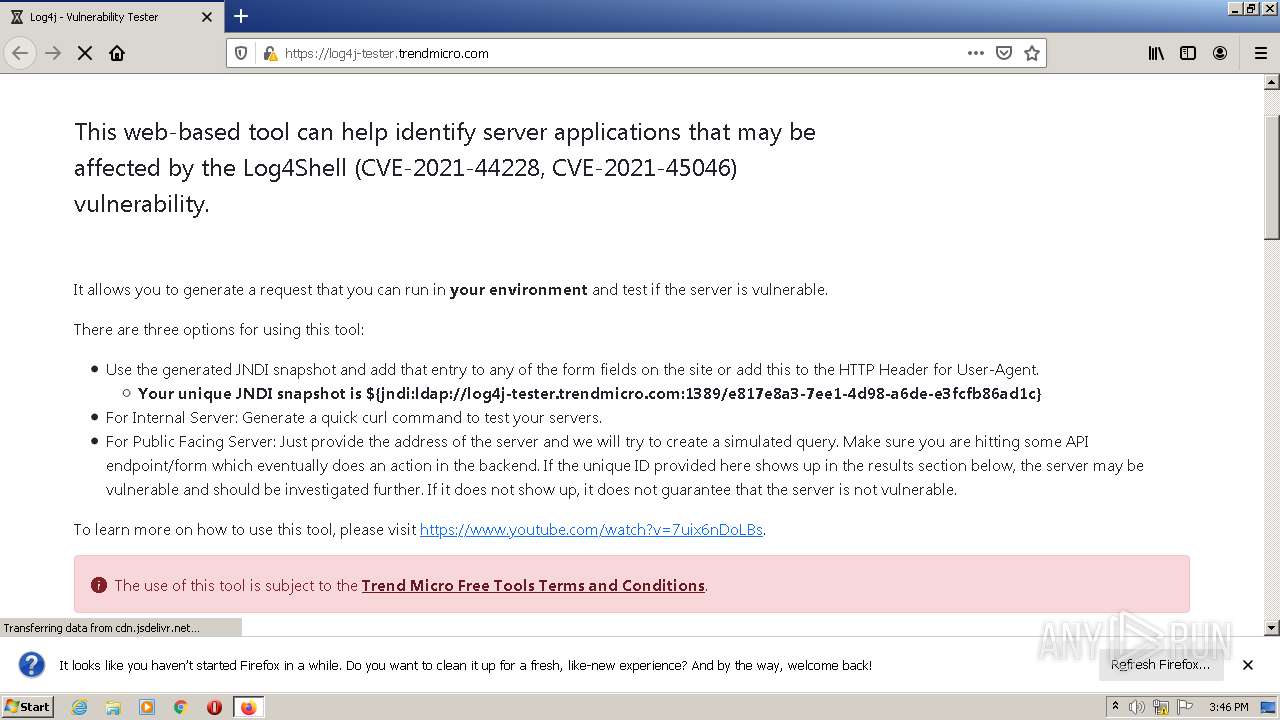Open page actions three-dot menu
The width and height of the screenshot is (1280, 720).
976,53
